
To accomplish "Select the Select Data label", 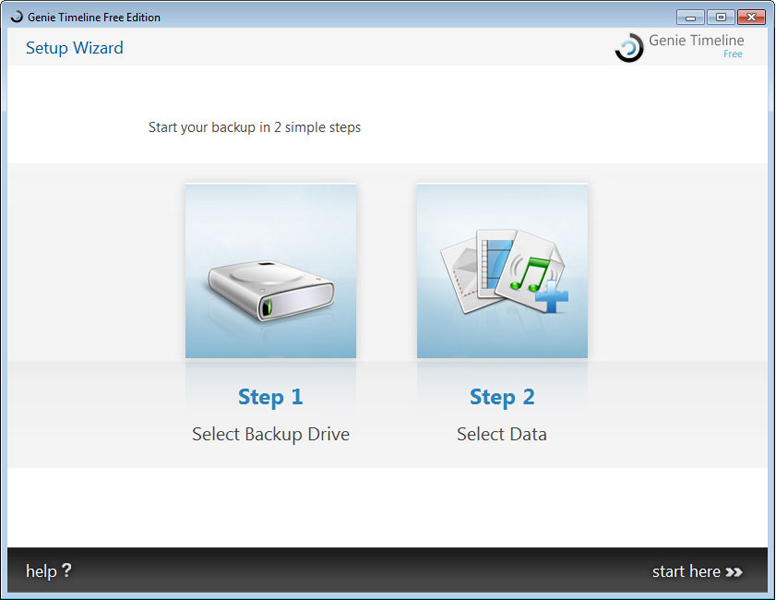I will (502, 434).
